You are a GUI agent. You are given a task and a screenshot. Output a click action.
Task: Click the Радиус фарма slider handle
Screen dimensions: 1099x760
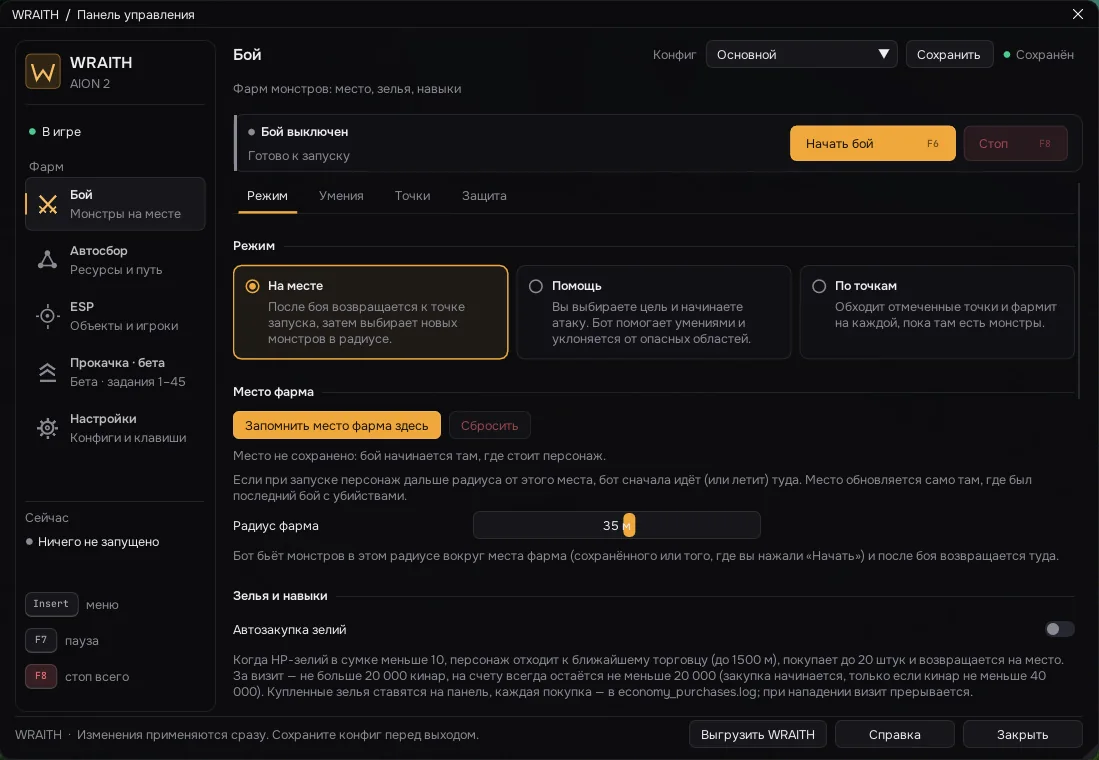coord(629,525)
